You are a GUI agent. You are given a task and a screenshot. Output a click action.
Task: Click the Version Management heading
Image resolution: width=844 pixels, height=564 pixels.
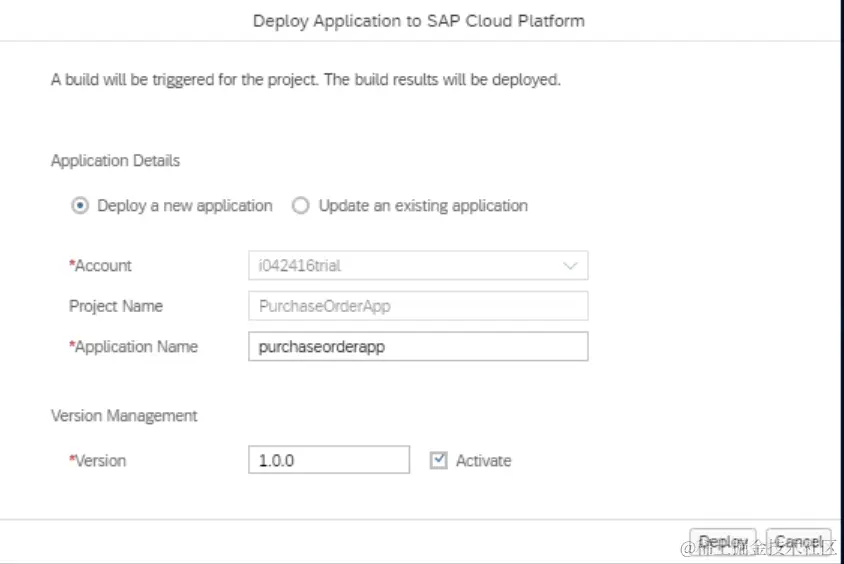coord(124,415)
